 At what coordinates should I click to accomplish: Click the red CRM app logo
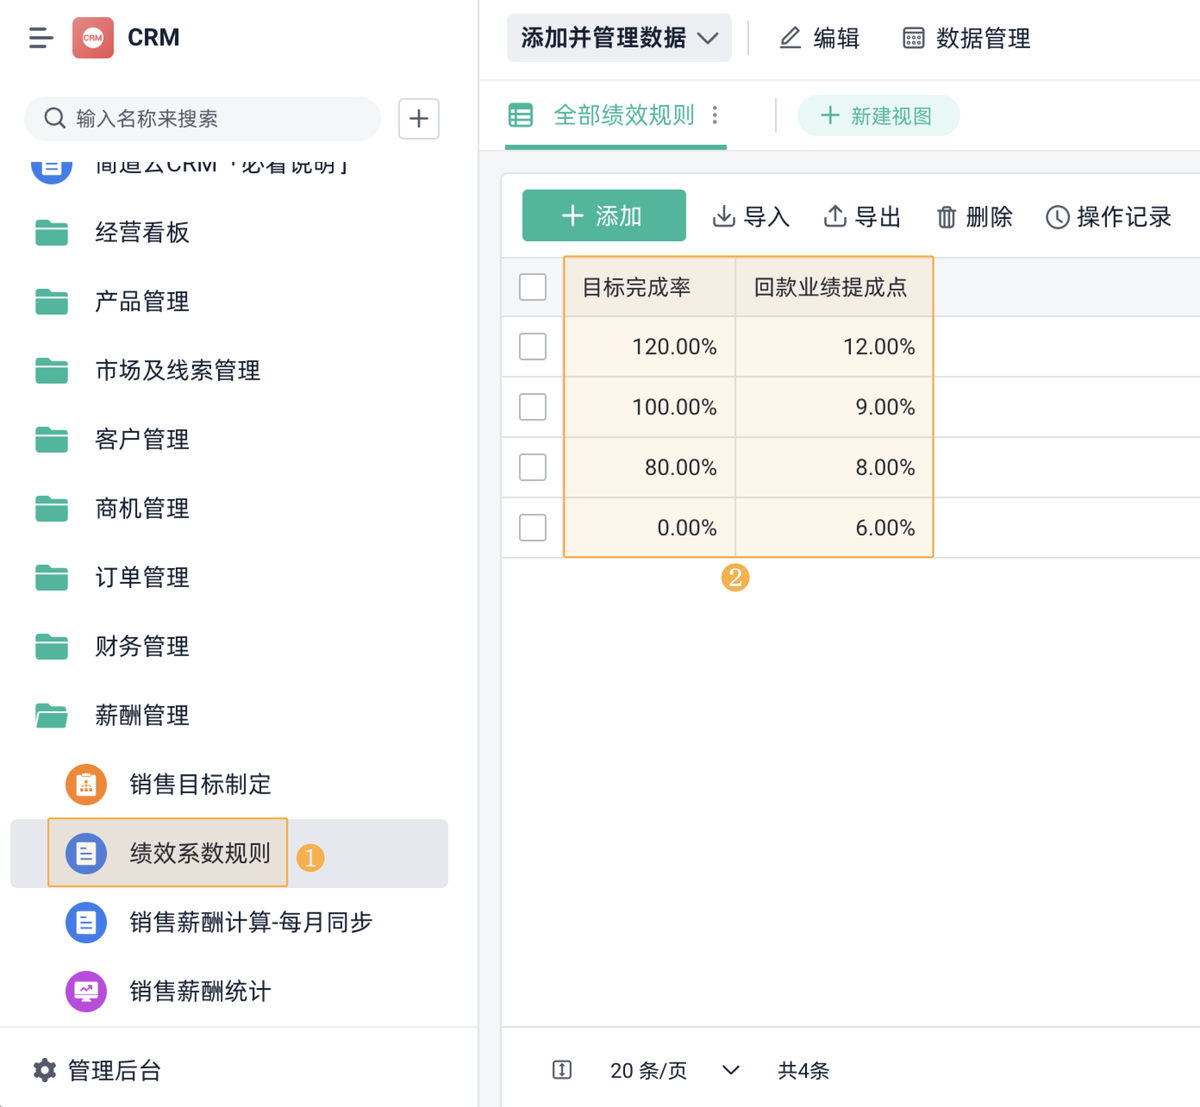point(93,38)
